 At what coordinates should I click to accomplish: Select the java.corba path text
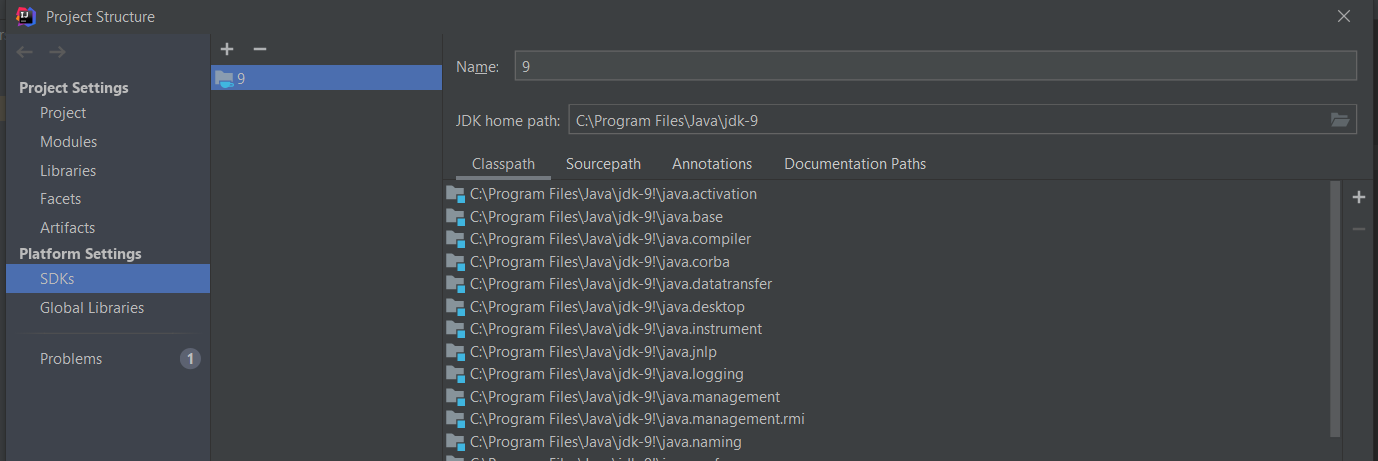click(x=600, y=262)
